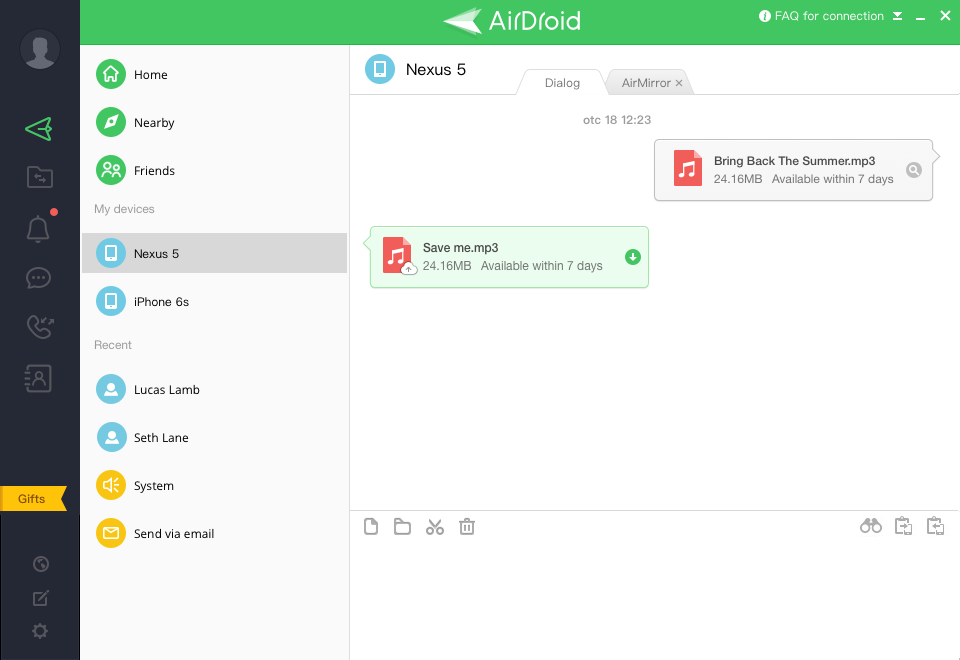Click the binoculars icon in toolbar
The image size is (960, 660).
click(x=871, y=526)
